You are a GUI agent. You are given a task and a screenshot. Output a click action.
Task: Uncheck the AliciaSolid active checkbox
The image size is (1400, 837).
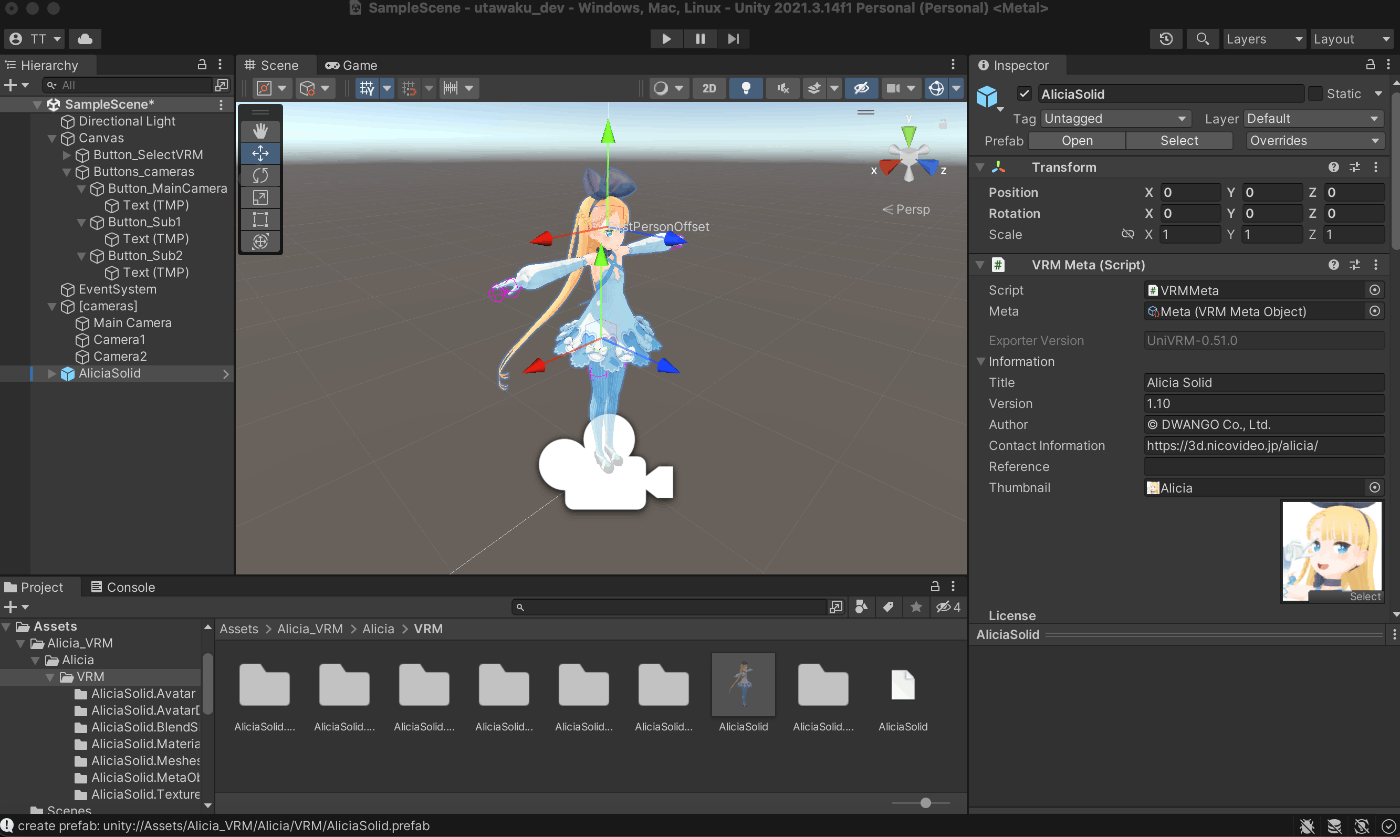1025,93
